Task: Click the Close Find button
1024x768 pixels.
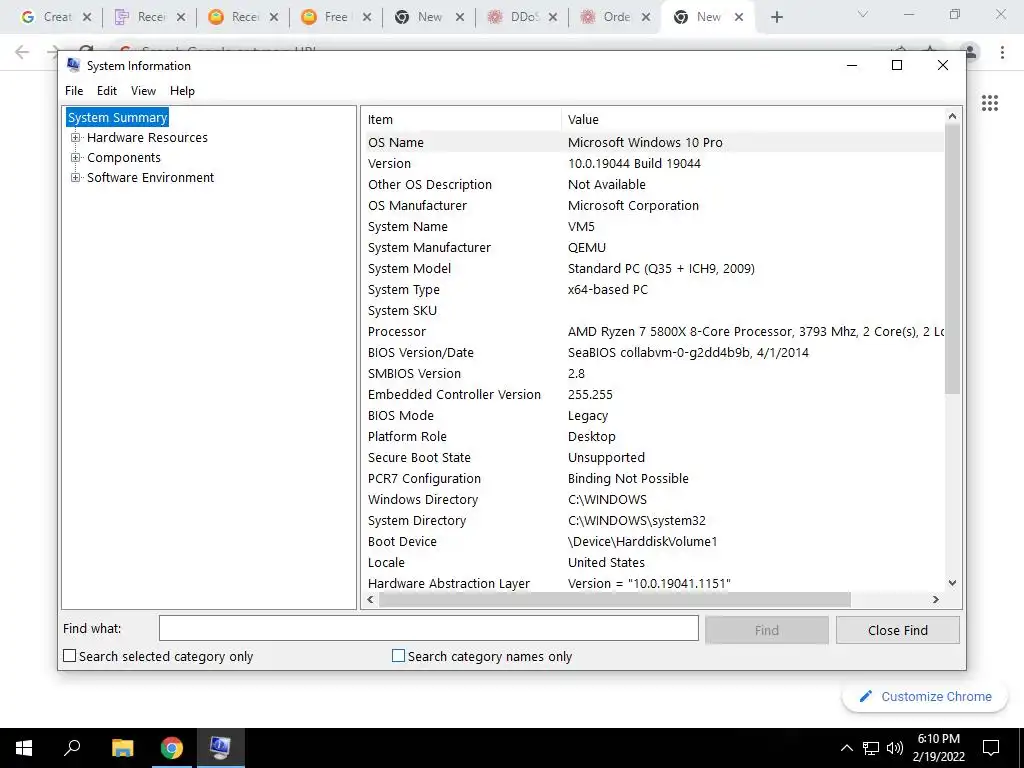Action: [x=897, y=630]
